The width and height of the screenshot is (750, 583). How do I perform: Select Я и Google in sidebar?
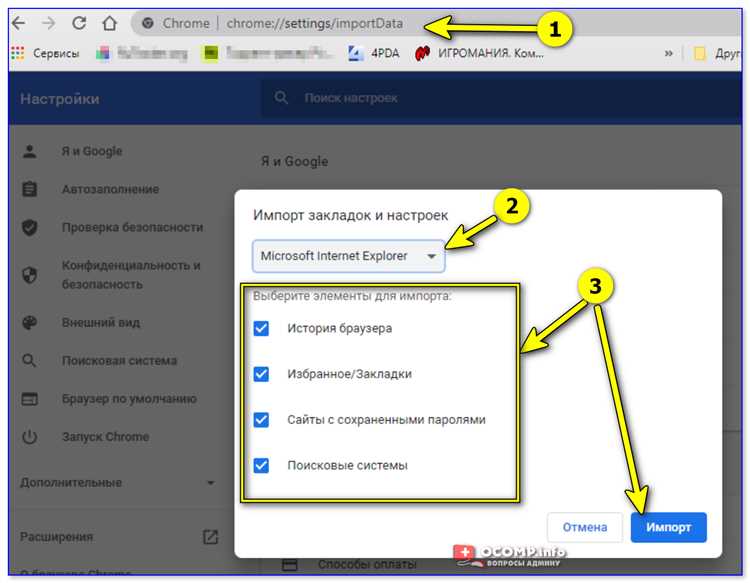coord(92,151)
